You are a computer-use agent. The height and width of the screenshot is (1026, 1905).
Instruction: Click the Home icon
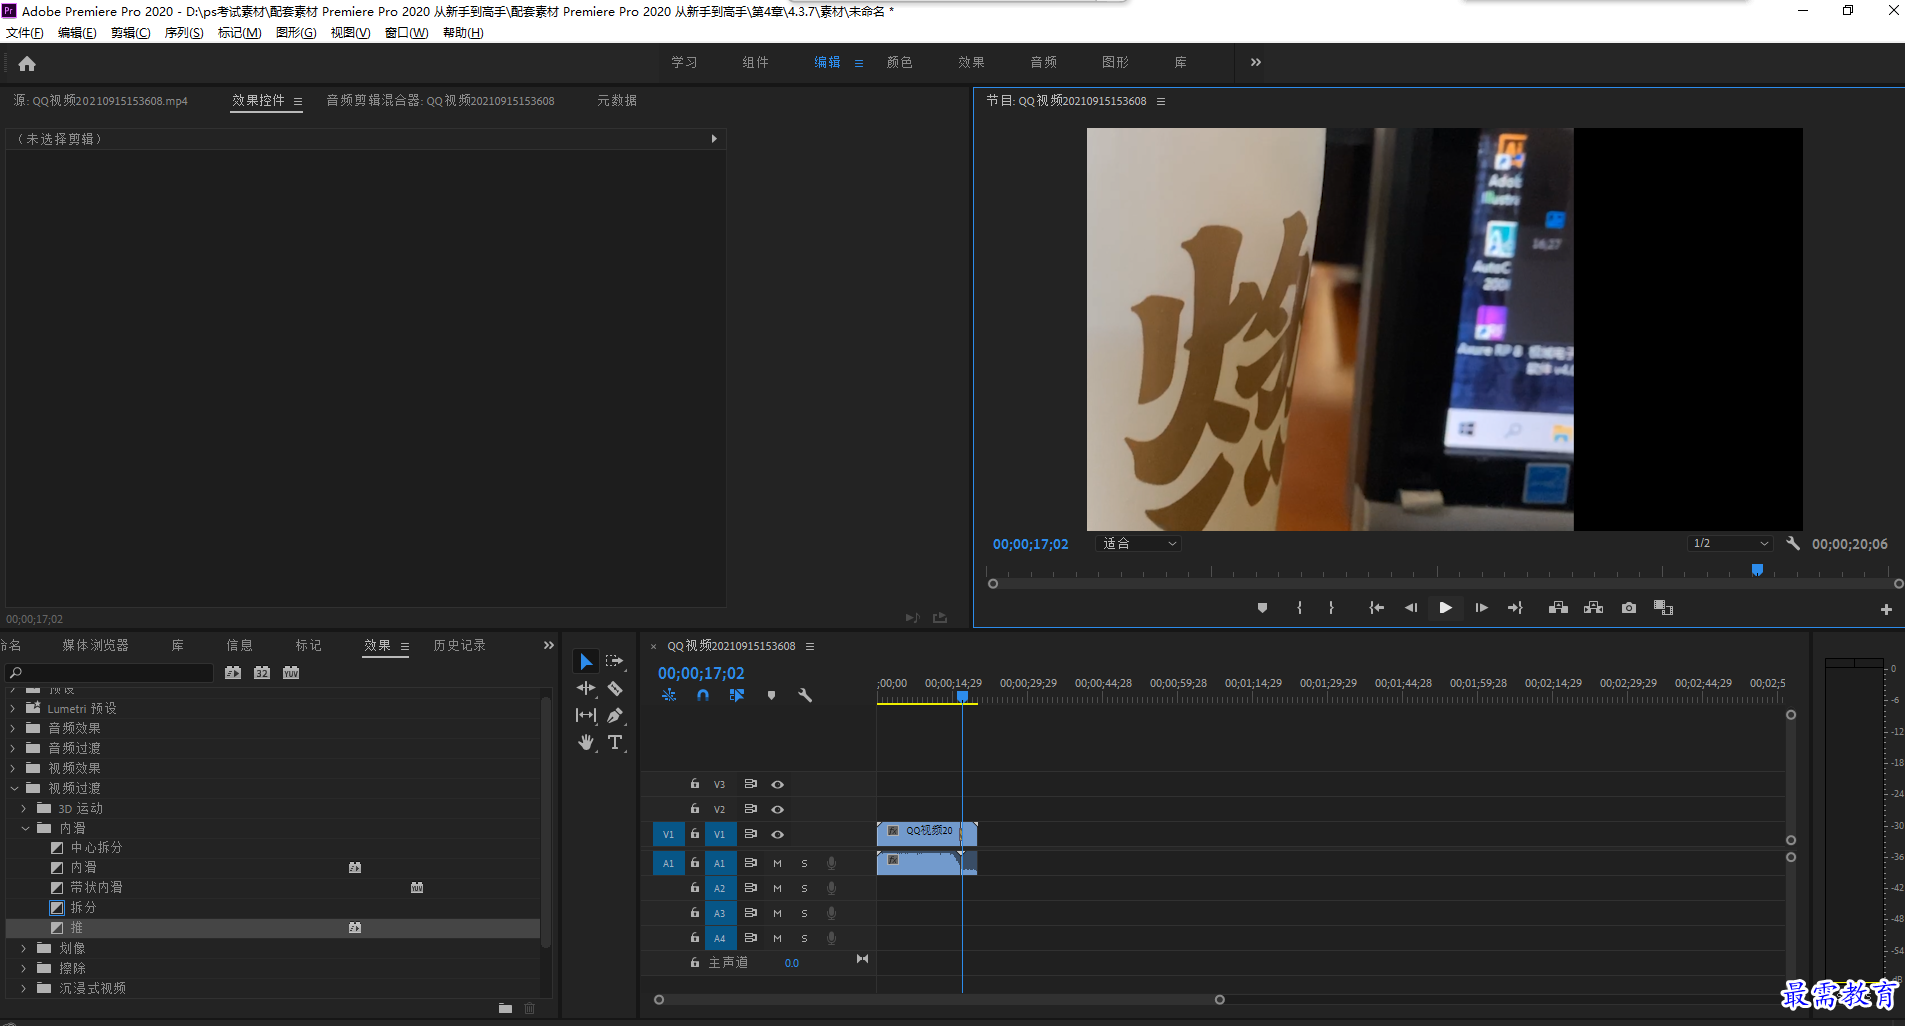click(x=27, y=63)
